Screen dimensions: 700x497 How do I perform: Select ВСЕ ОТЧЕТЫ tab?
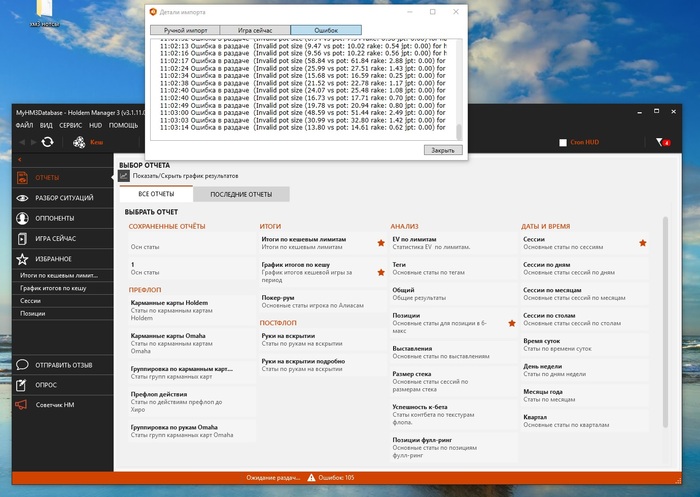(156, 194)
